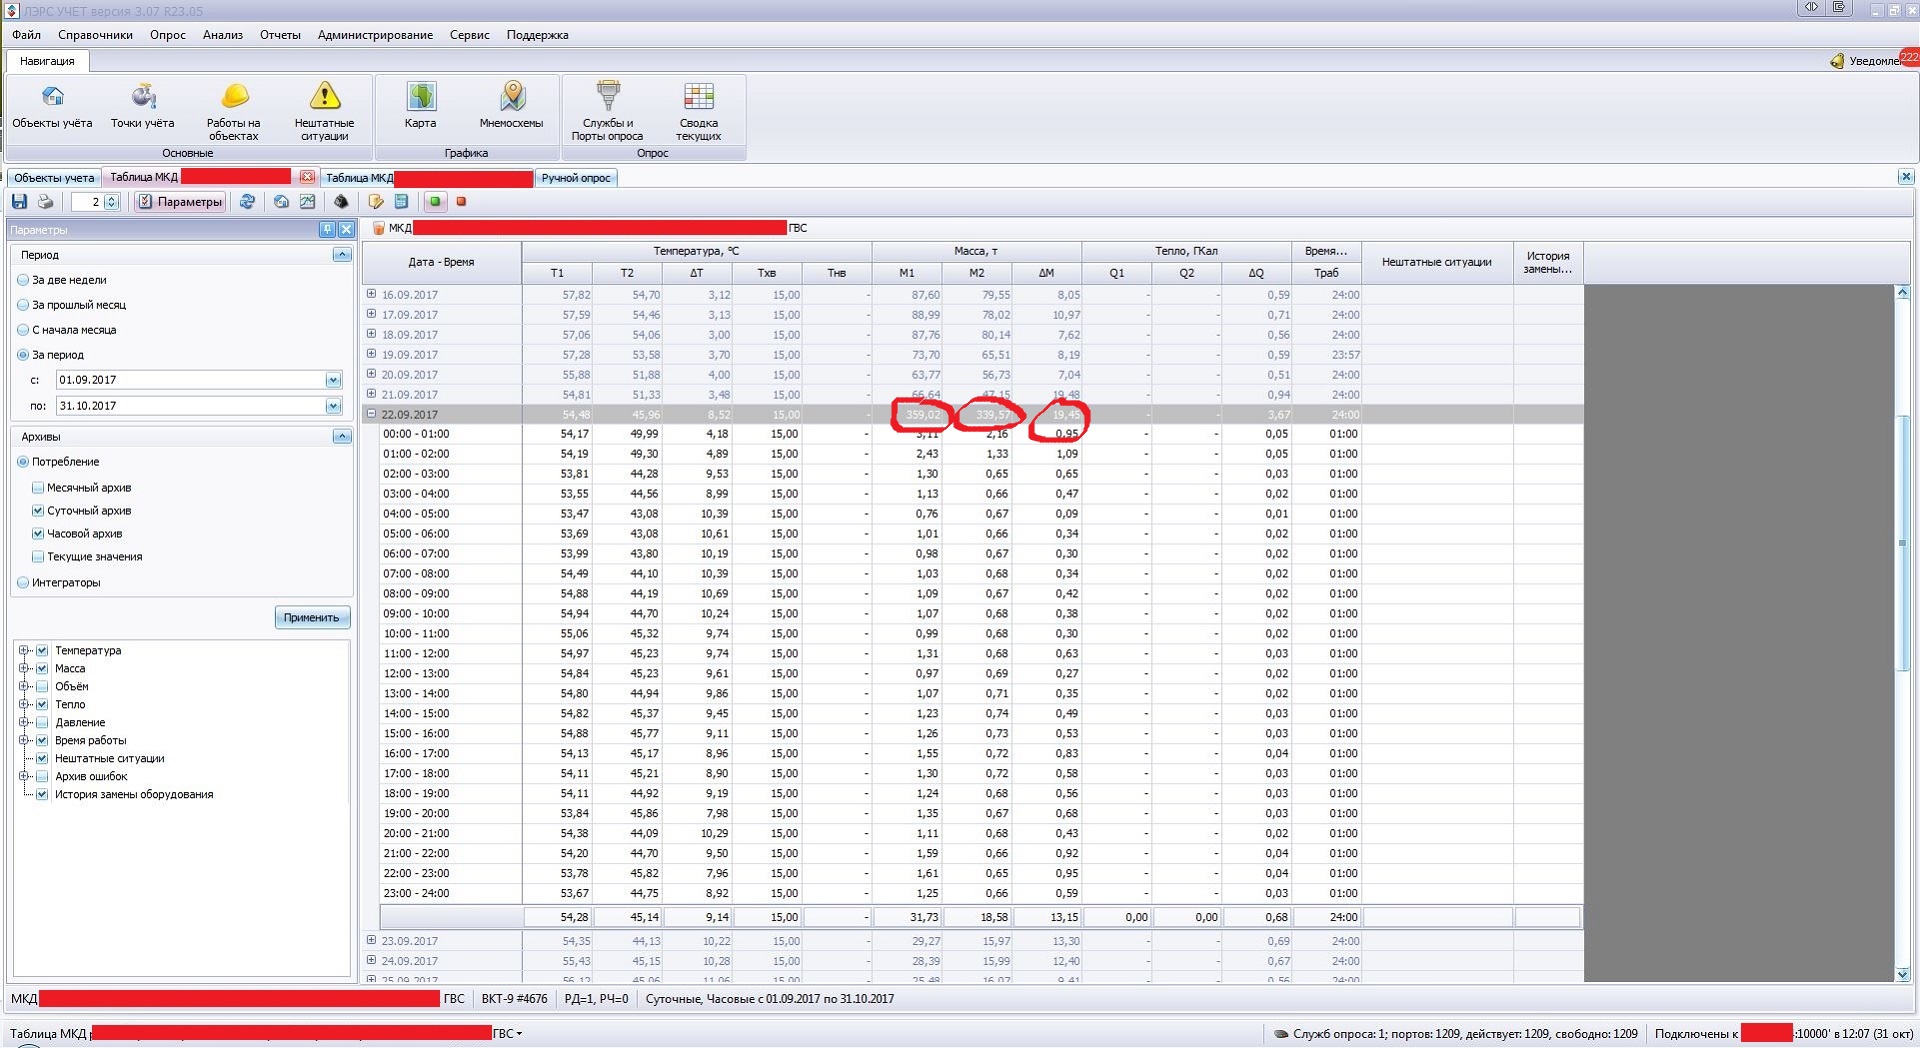The image size is (1920, 1048).
Task: Open Точки учёта ribbon icon
Action: 143,108
